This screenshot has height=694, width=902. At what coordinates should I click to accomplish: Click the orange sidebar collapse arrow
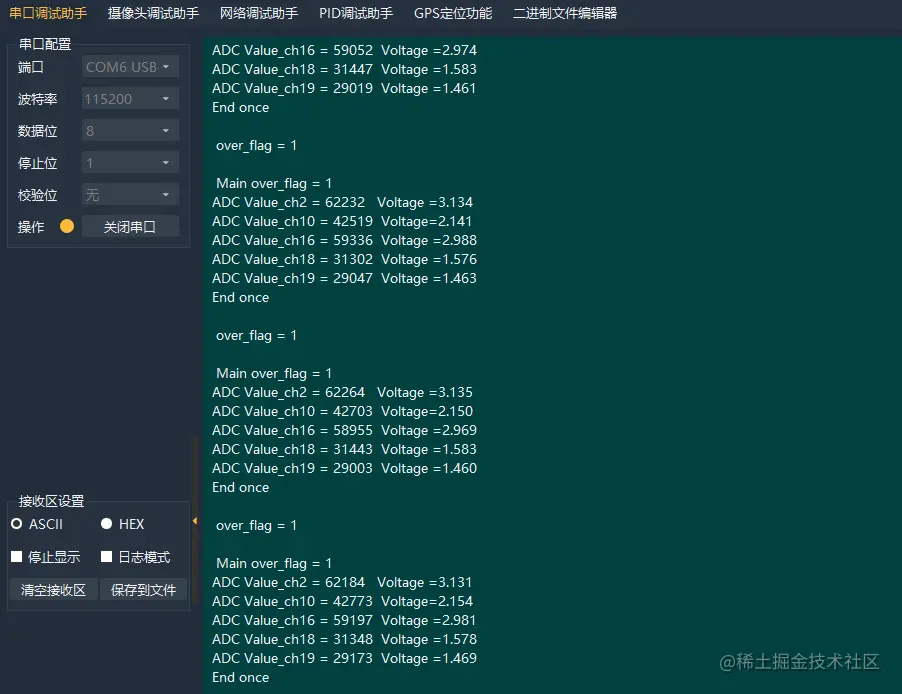click(x=195, y=521)
